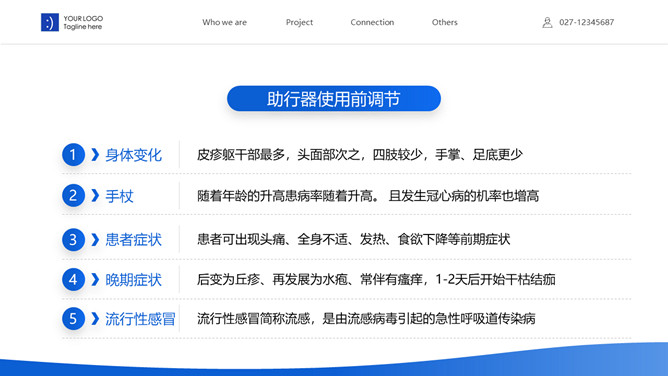
Task: Open the Project menu item
Action: pos(299,22)
